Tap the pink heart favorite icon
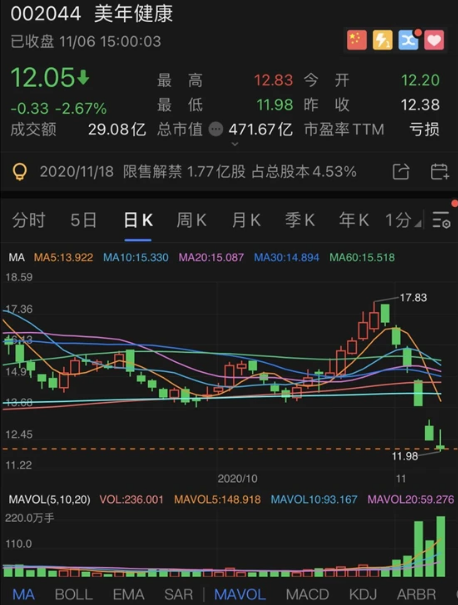This screenshot has height=605, width=458. 434,40
